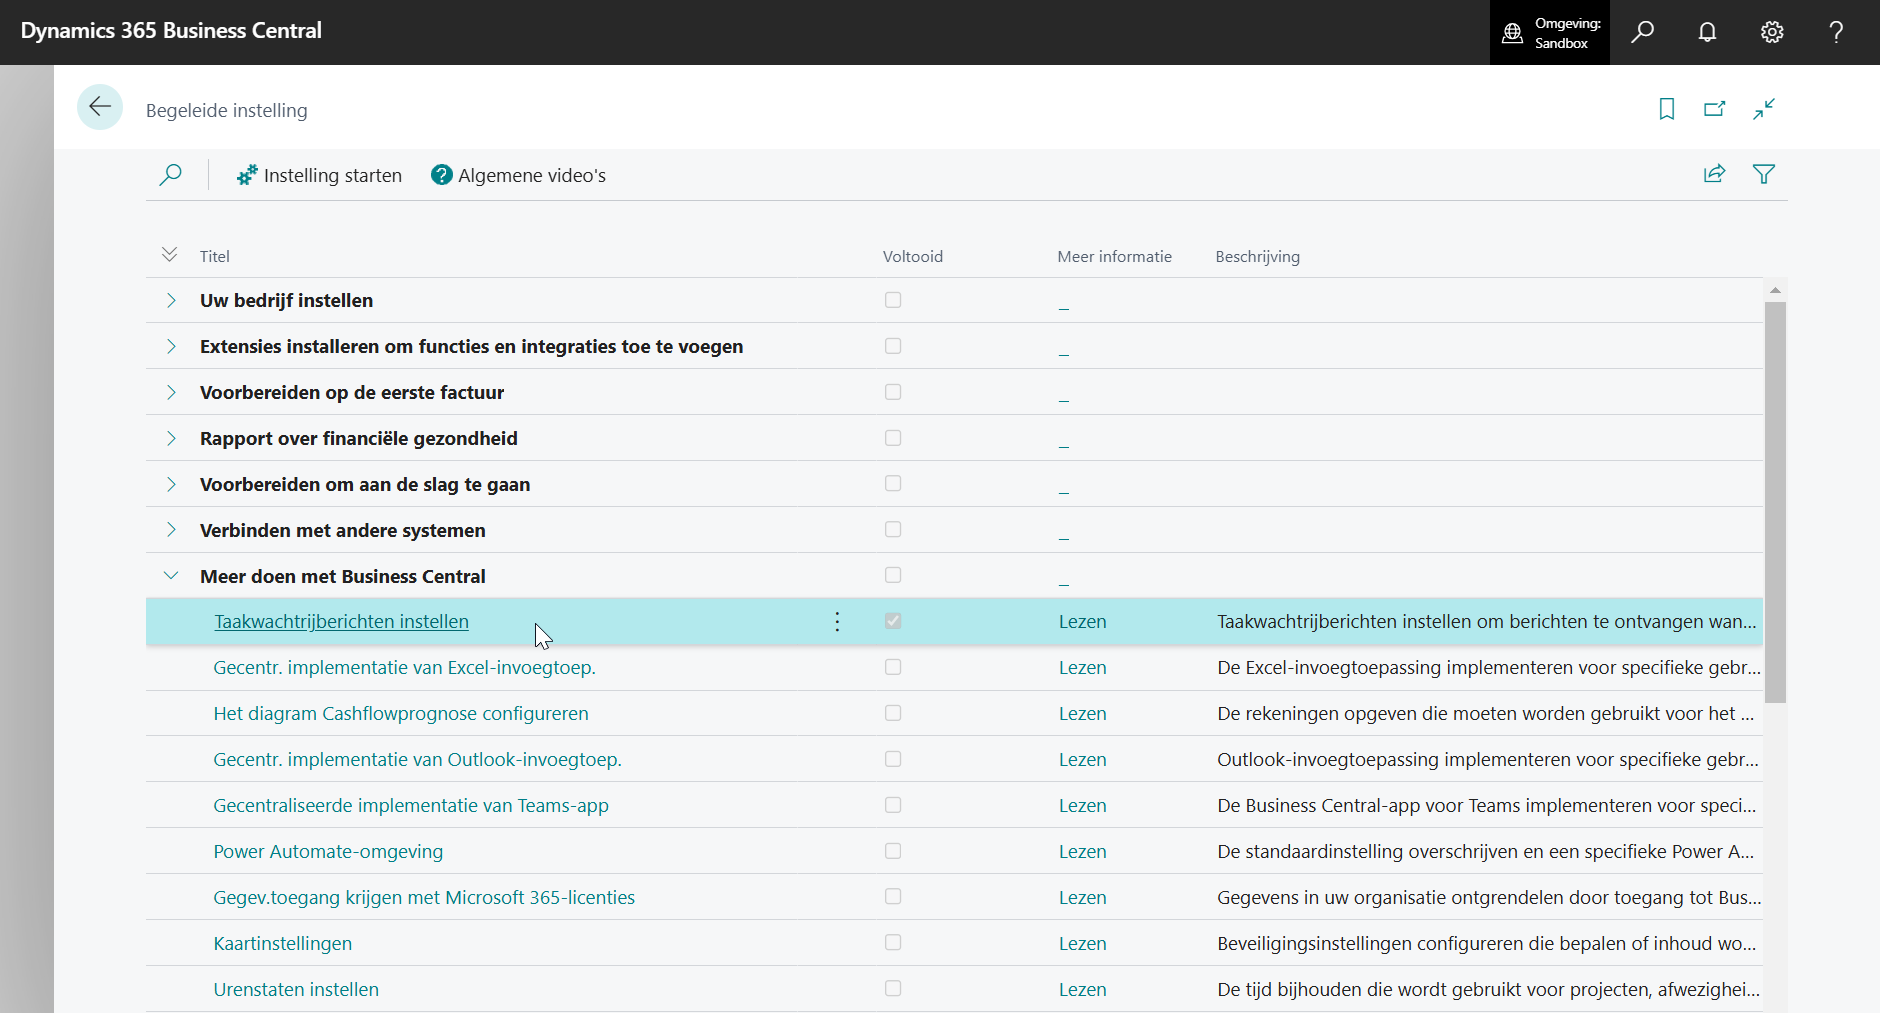Click Lezen for Kaartinstellingen row
The image size is (1880, 1013).
point(1083,944)
